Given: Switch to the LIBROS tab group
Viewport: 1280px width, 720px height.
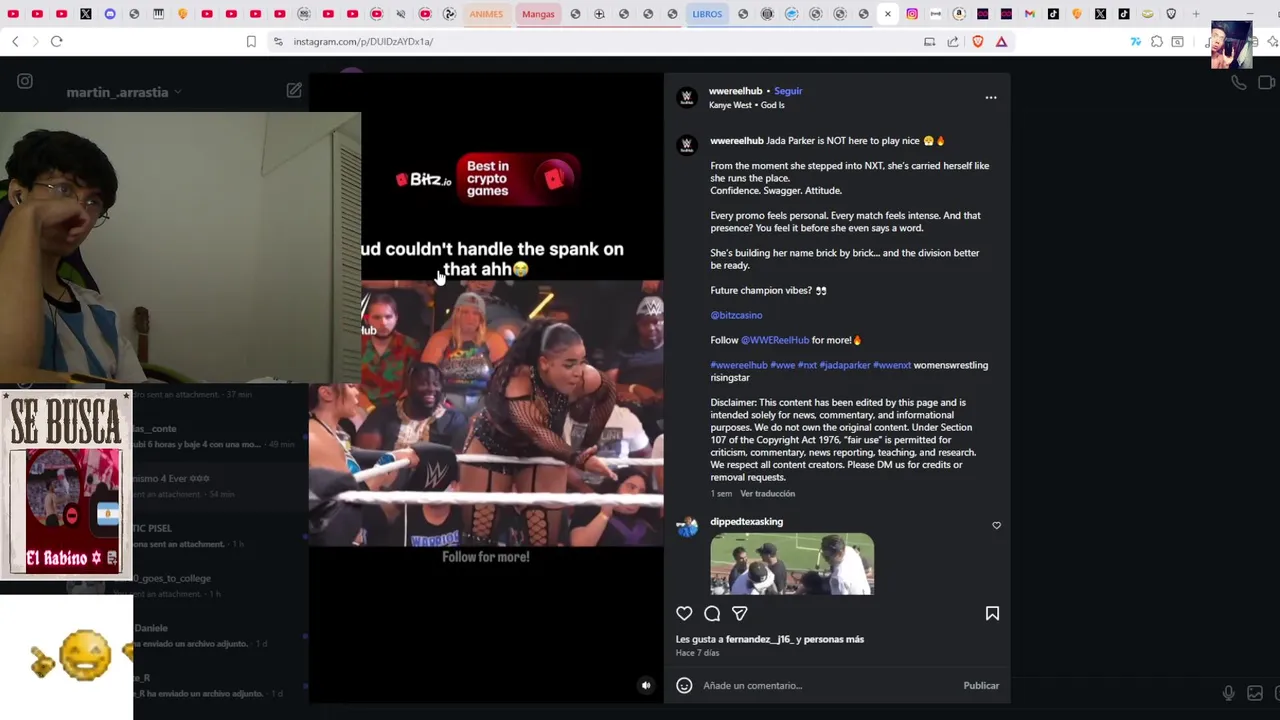Looking at the screenshot, I should tap(707, 14).
